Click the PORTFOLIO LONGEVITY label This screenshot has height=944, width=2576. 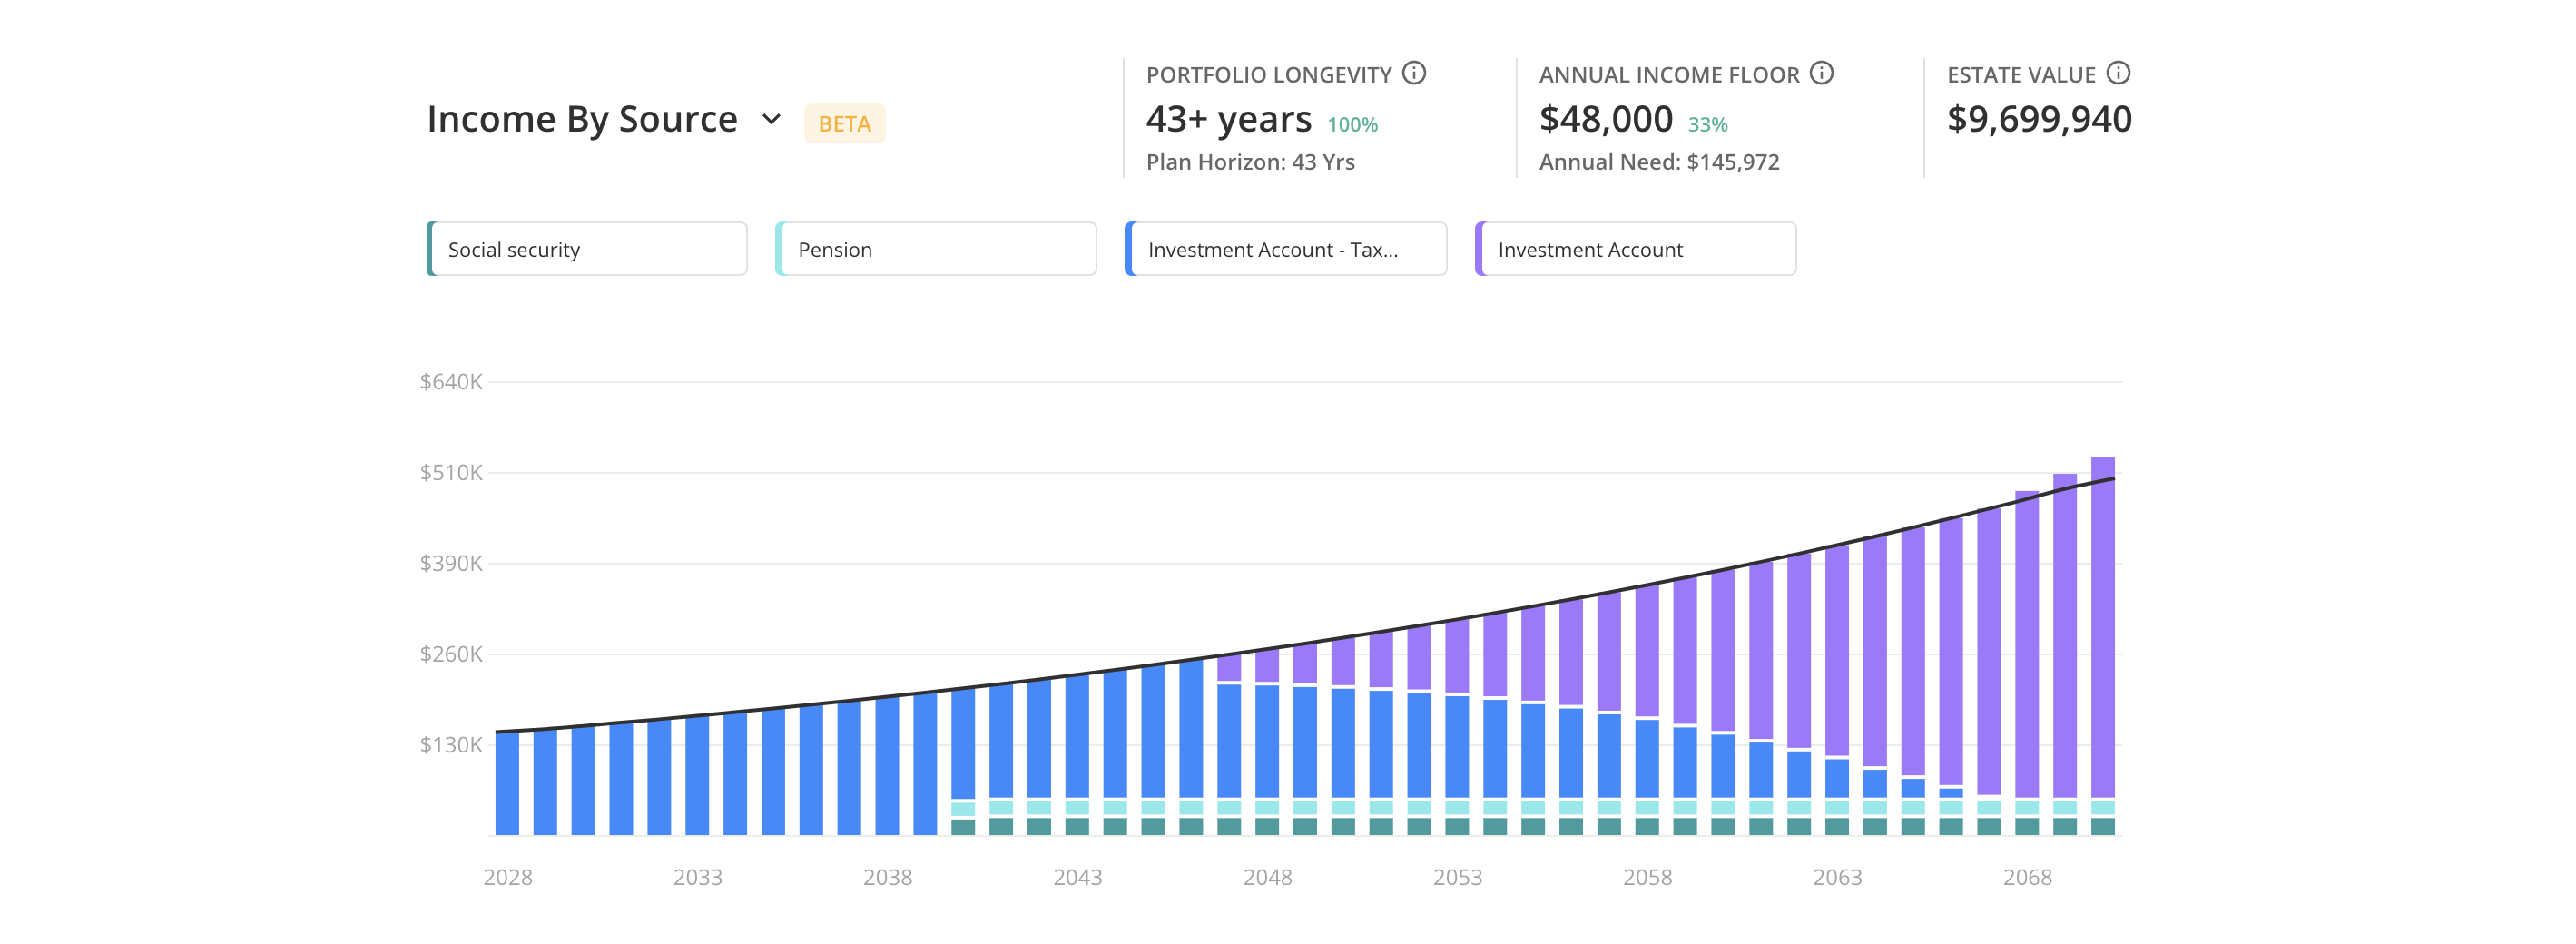pos(1269,75)
